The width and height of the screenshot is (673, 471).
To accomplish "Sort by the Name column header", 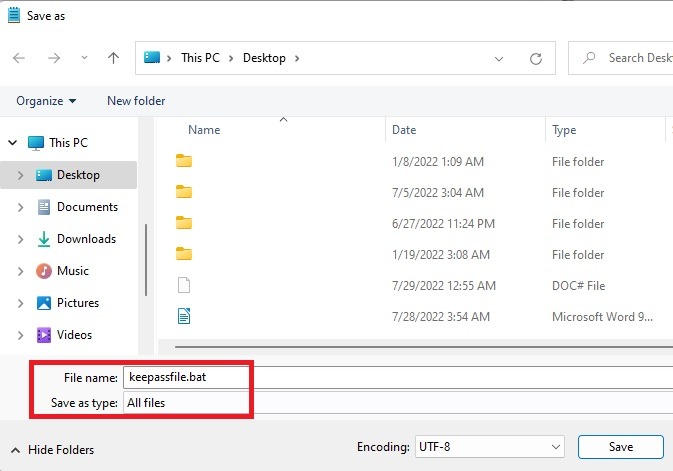I will coord(204,130).
